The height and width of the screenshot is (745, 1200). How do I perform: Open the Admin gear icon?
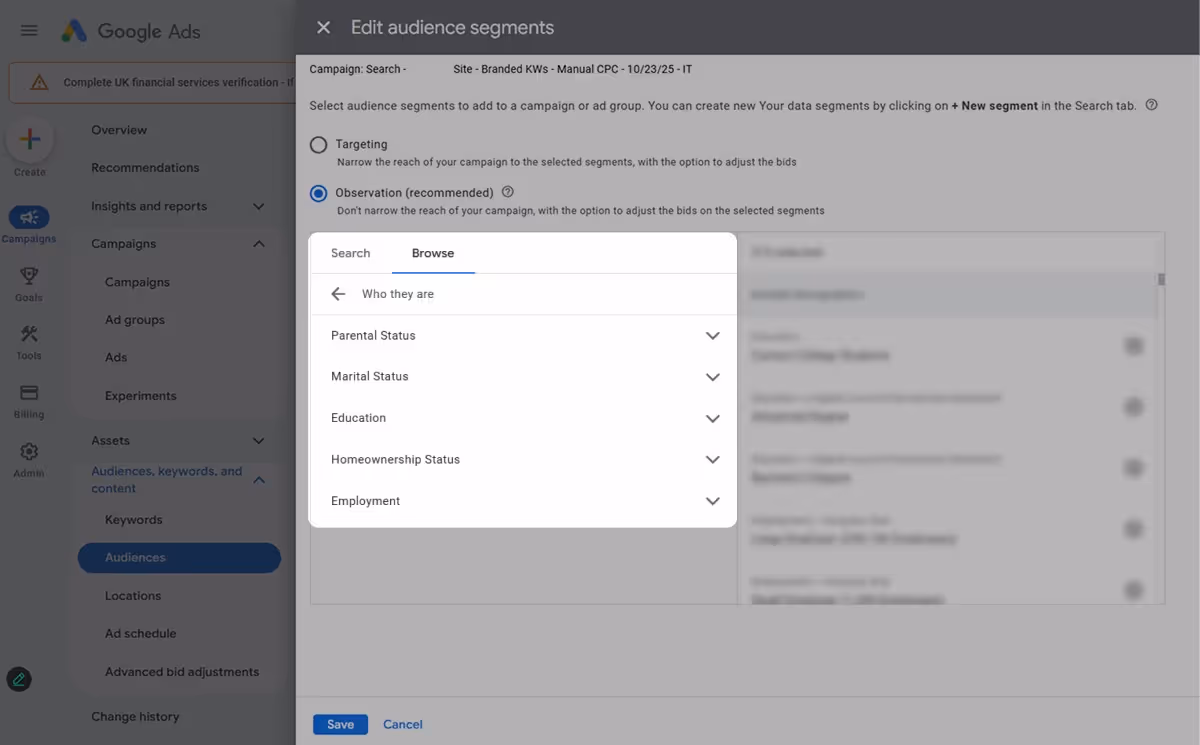tap(29, 452)
